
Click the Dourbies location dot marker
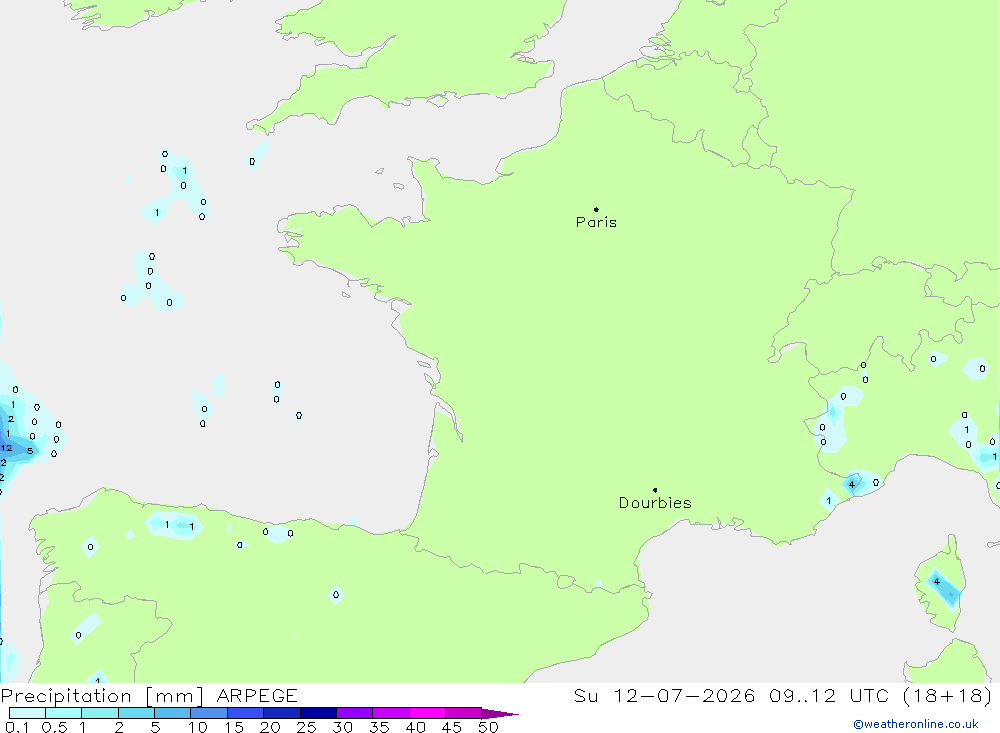[655, 490]
